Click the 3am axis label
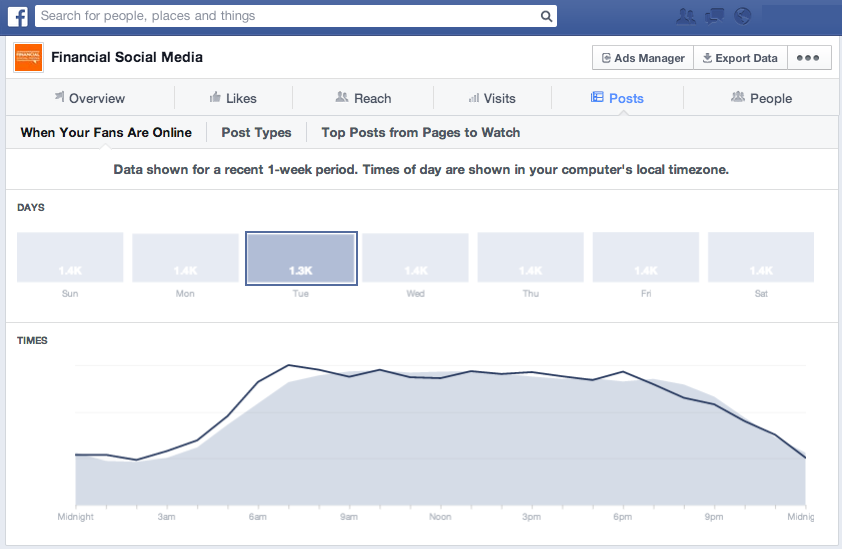The image size is (842, 549). pos(166,516)
